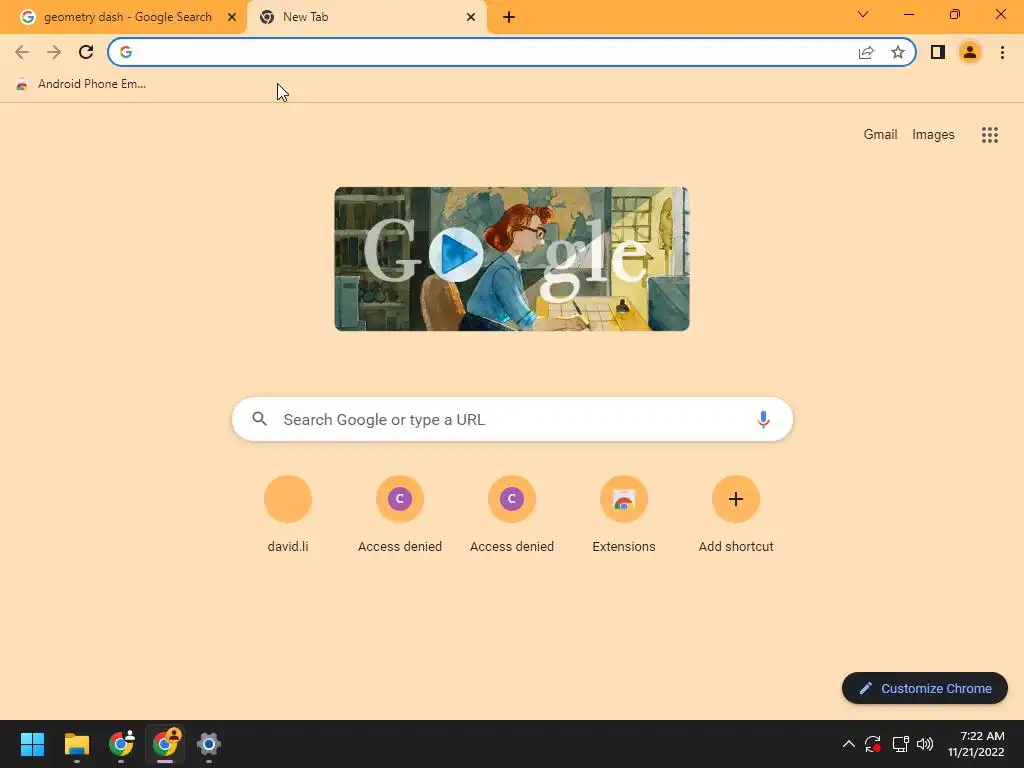The height and width of the screenshot is (768, 1024).
Task: Open the network icon in system tray
Action: tap(901, 744)
